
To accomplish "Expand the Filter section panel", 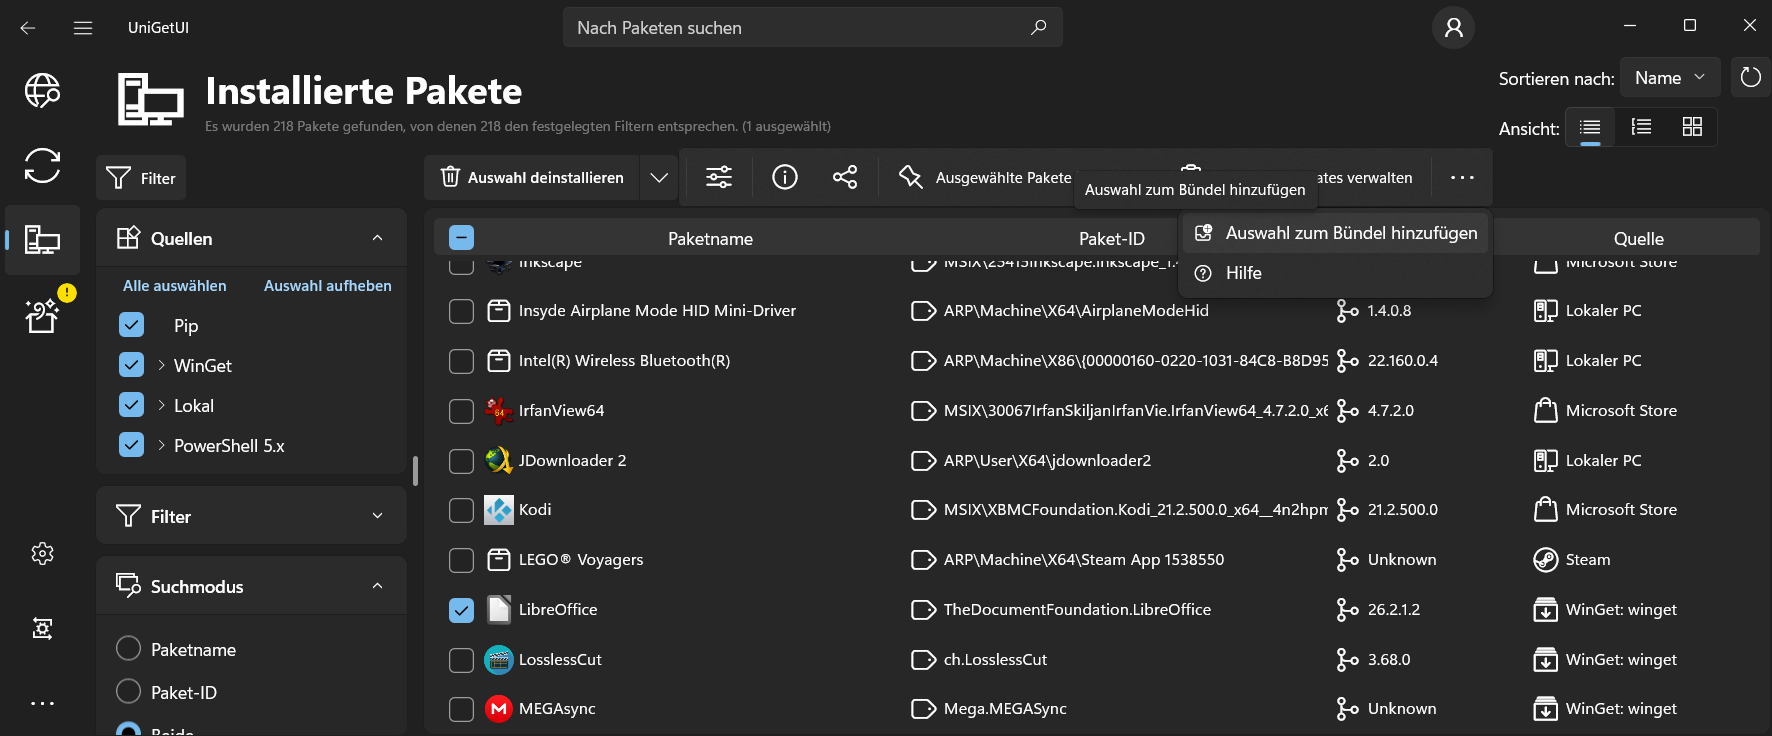I will click(x=251, y=516).
